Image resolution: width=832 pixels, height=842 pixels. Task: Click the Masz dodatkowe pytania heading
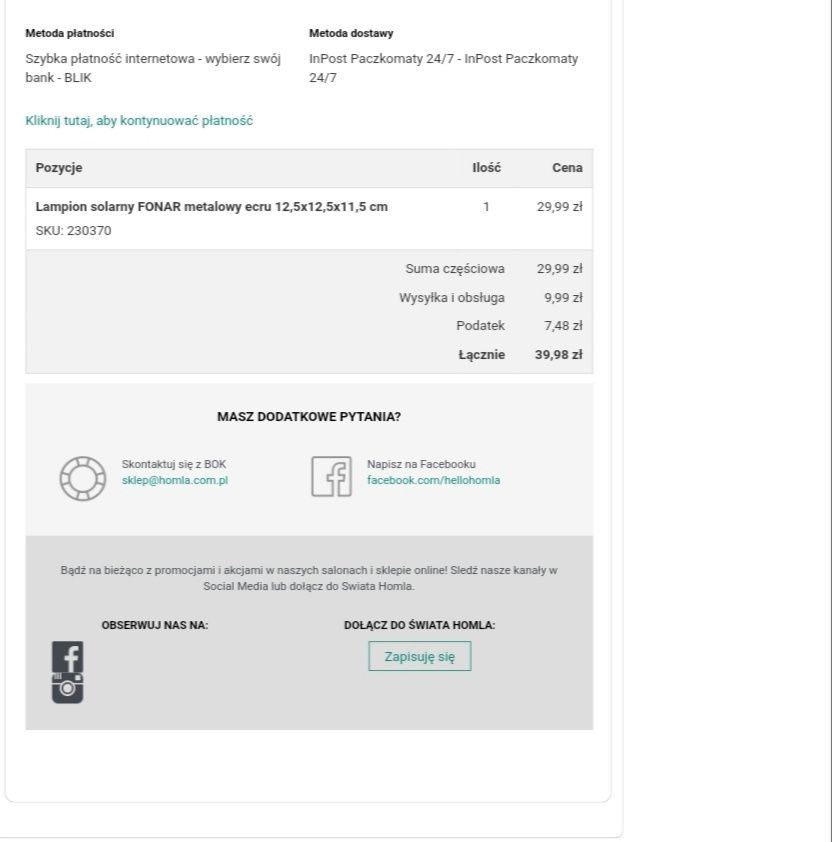pyautogui.click(x=309, y=417)
